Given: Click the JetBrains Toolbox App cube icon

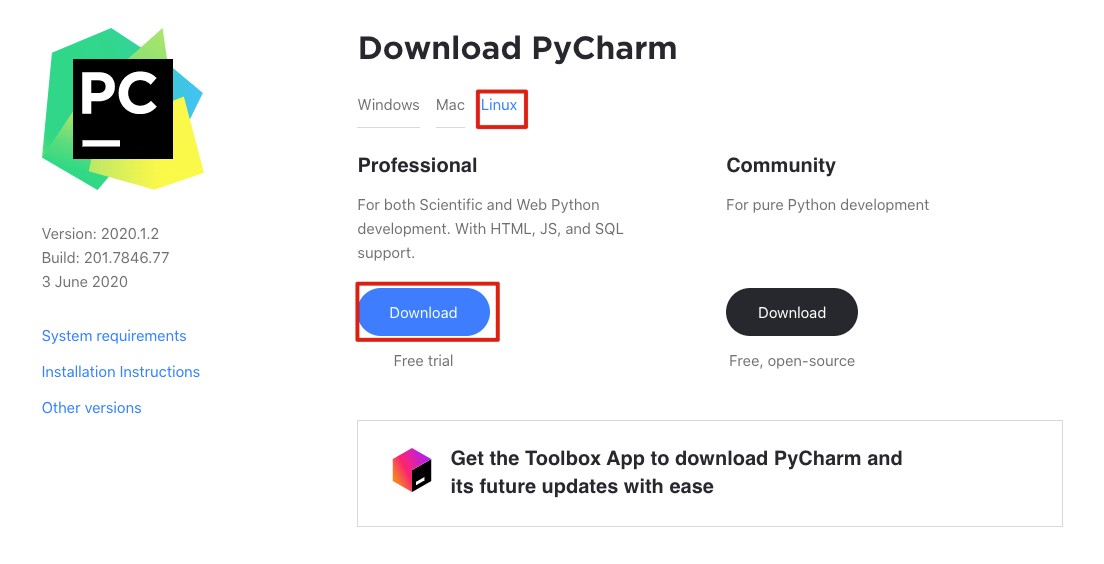Looking at the screenshot, I should [412, 470].
